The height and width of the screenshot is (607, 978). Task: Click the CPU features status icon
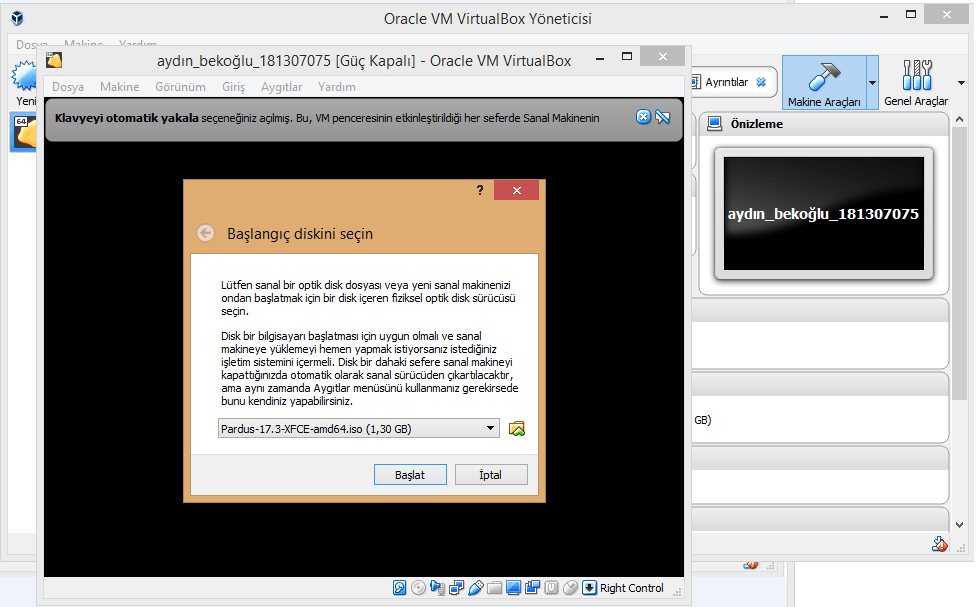[551, 588]
